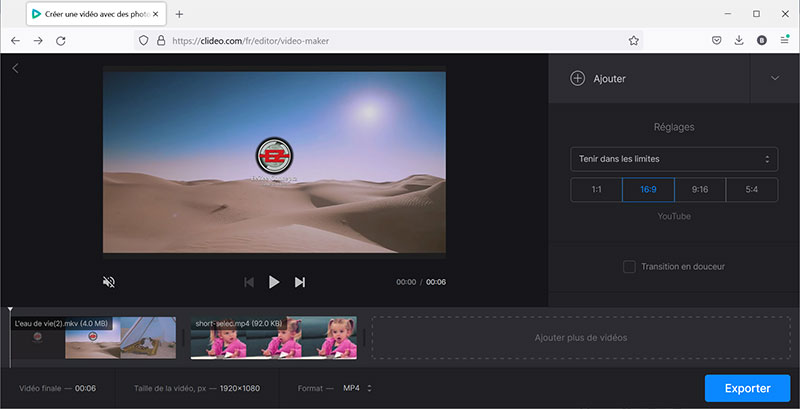
Task: Click the timeline playhead marker
Action: pos(10,310)
